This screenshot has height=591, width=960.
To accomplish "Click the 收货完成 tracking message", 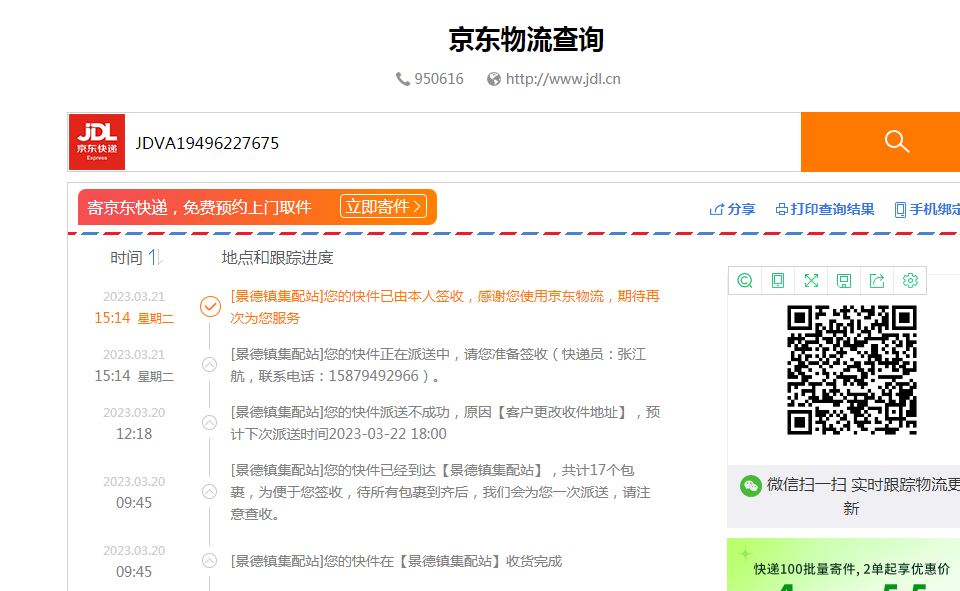I will coord(396,562).
